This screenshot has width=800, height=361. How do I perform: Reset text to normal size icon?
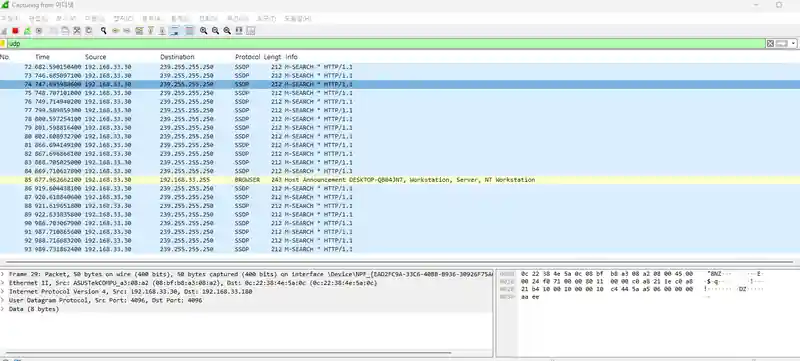click(227, 31)
